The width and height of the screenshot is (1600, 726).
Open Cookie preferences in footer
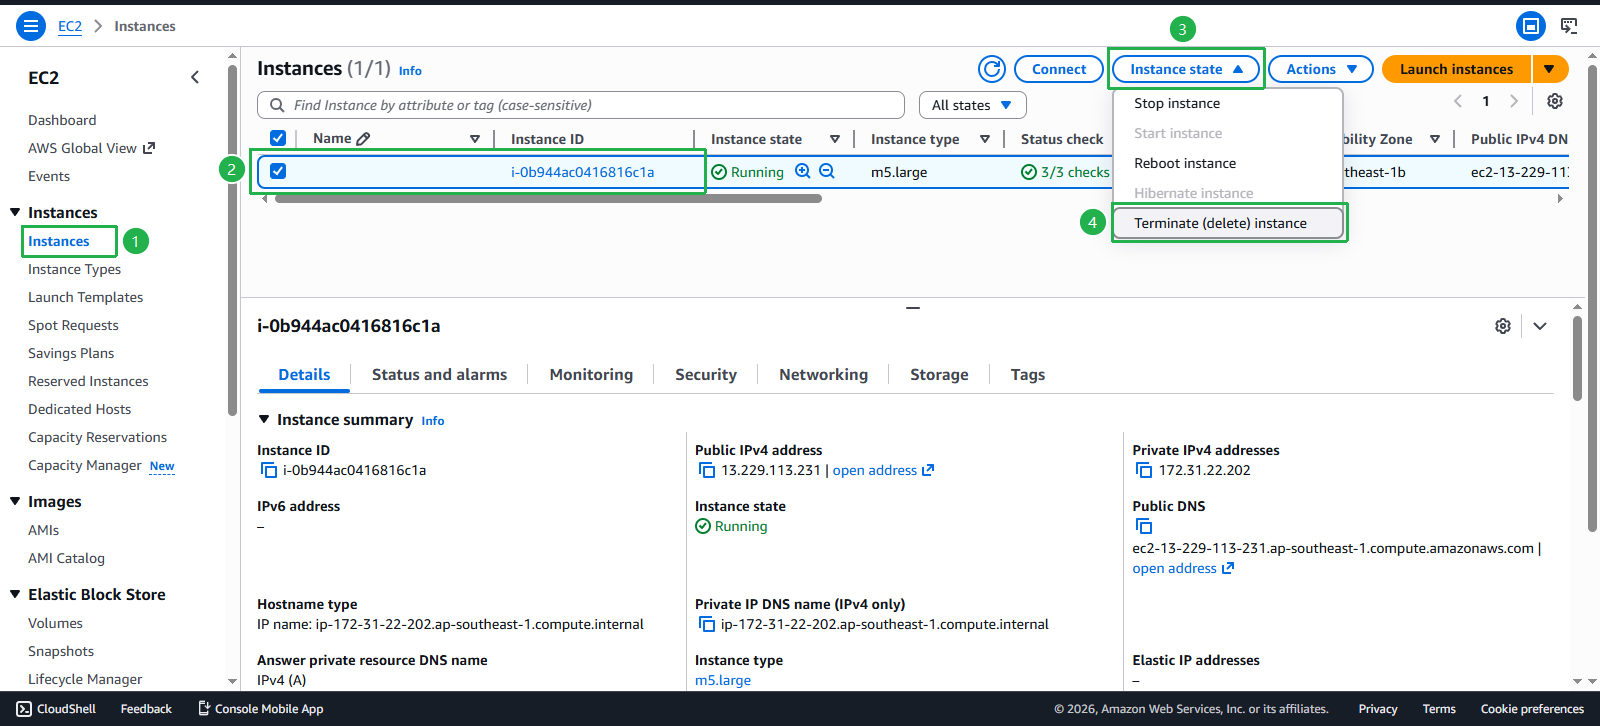pyautogui.click(x=1532, y=709)
